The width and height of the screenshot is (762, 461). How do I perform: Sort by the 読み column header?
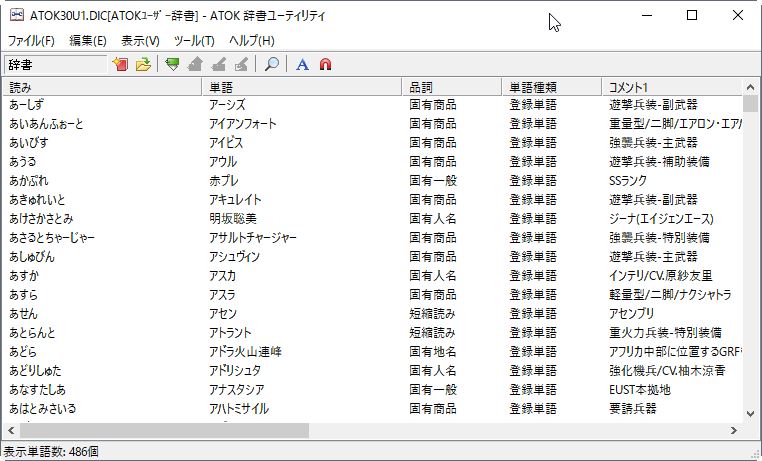[102, 87]
